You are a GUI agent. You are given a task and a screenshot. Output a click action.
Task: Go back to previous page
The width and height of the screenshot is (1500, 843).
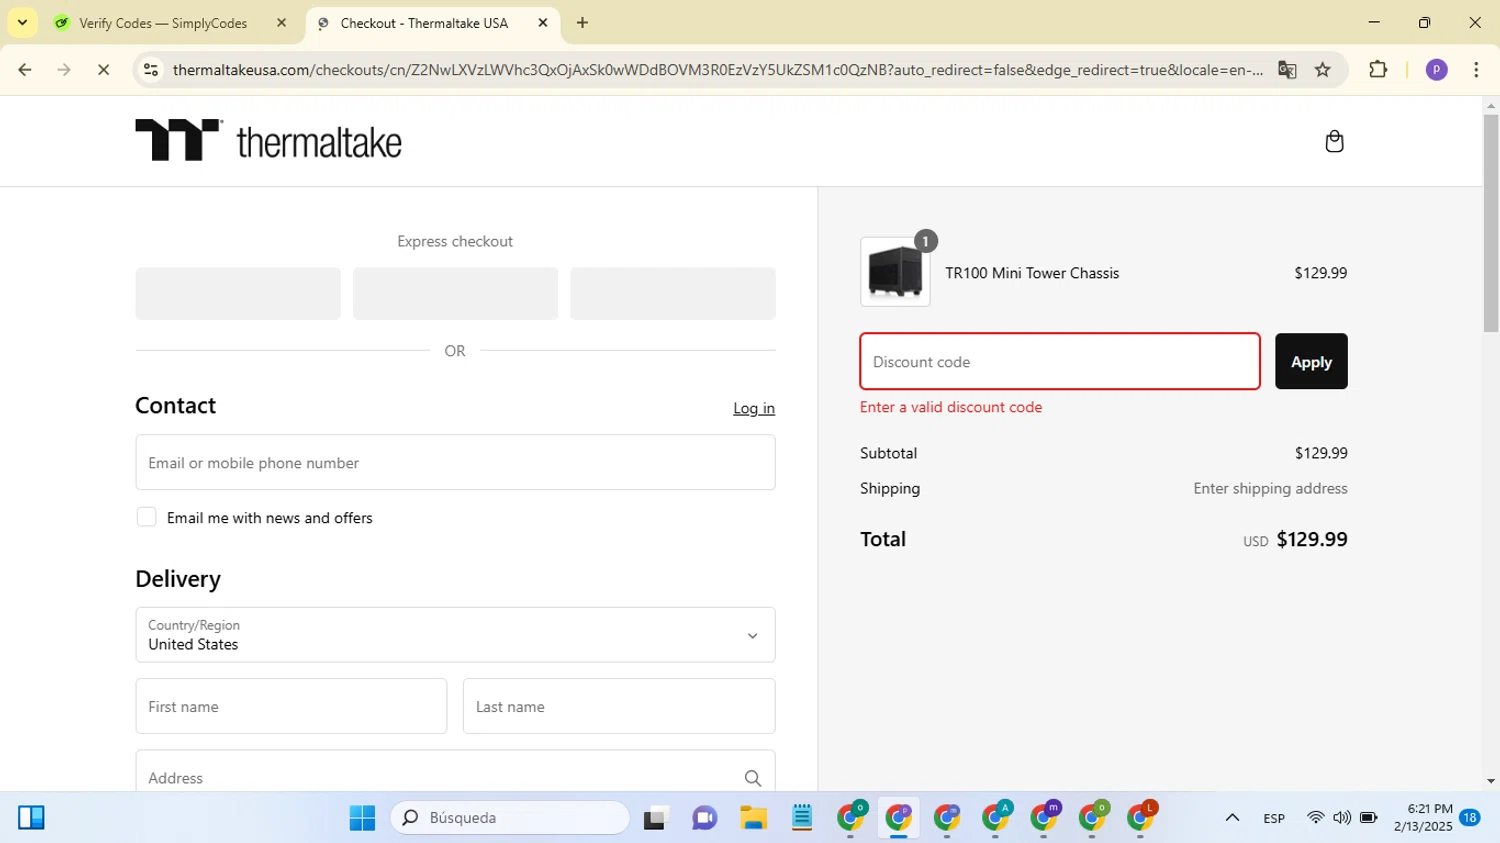pos(25,70)
